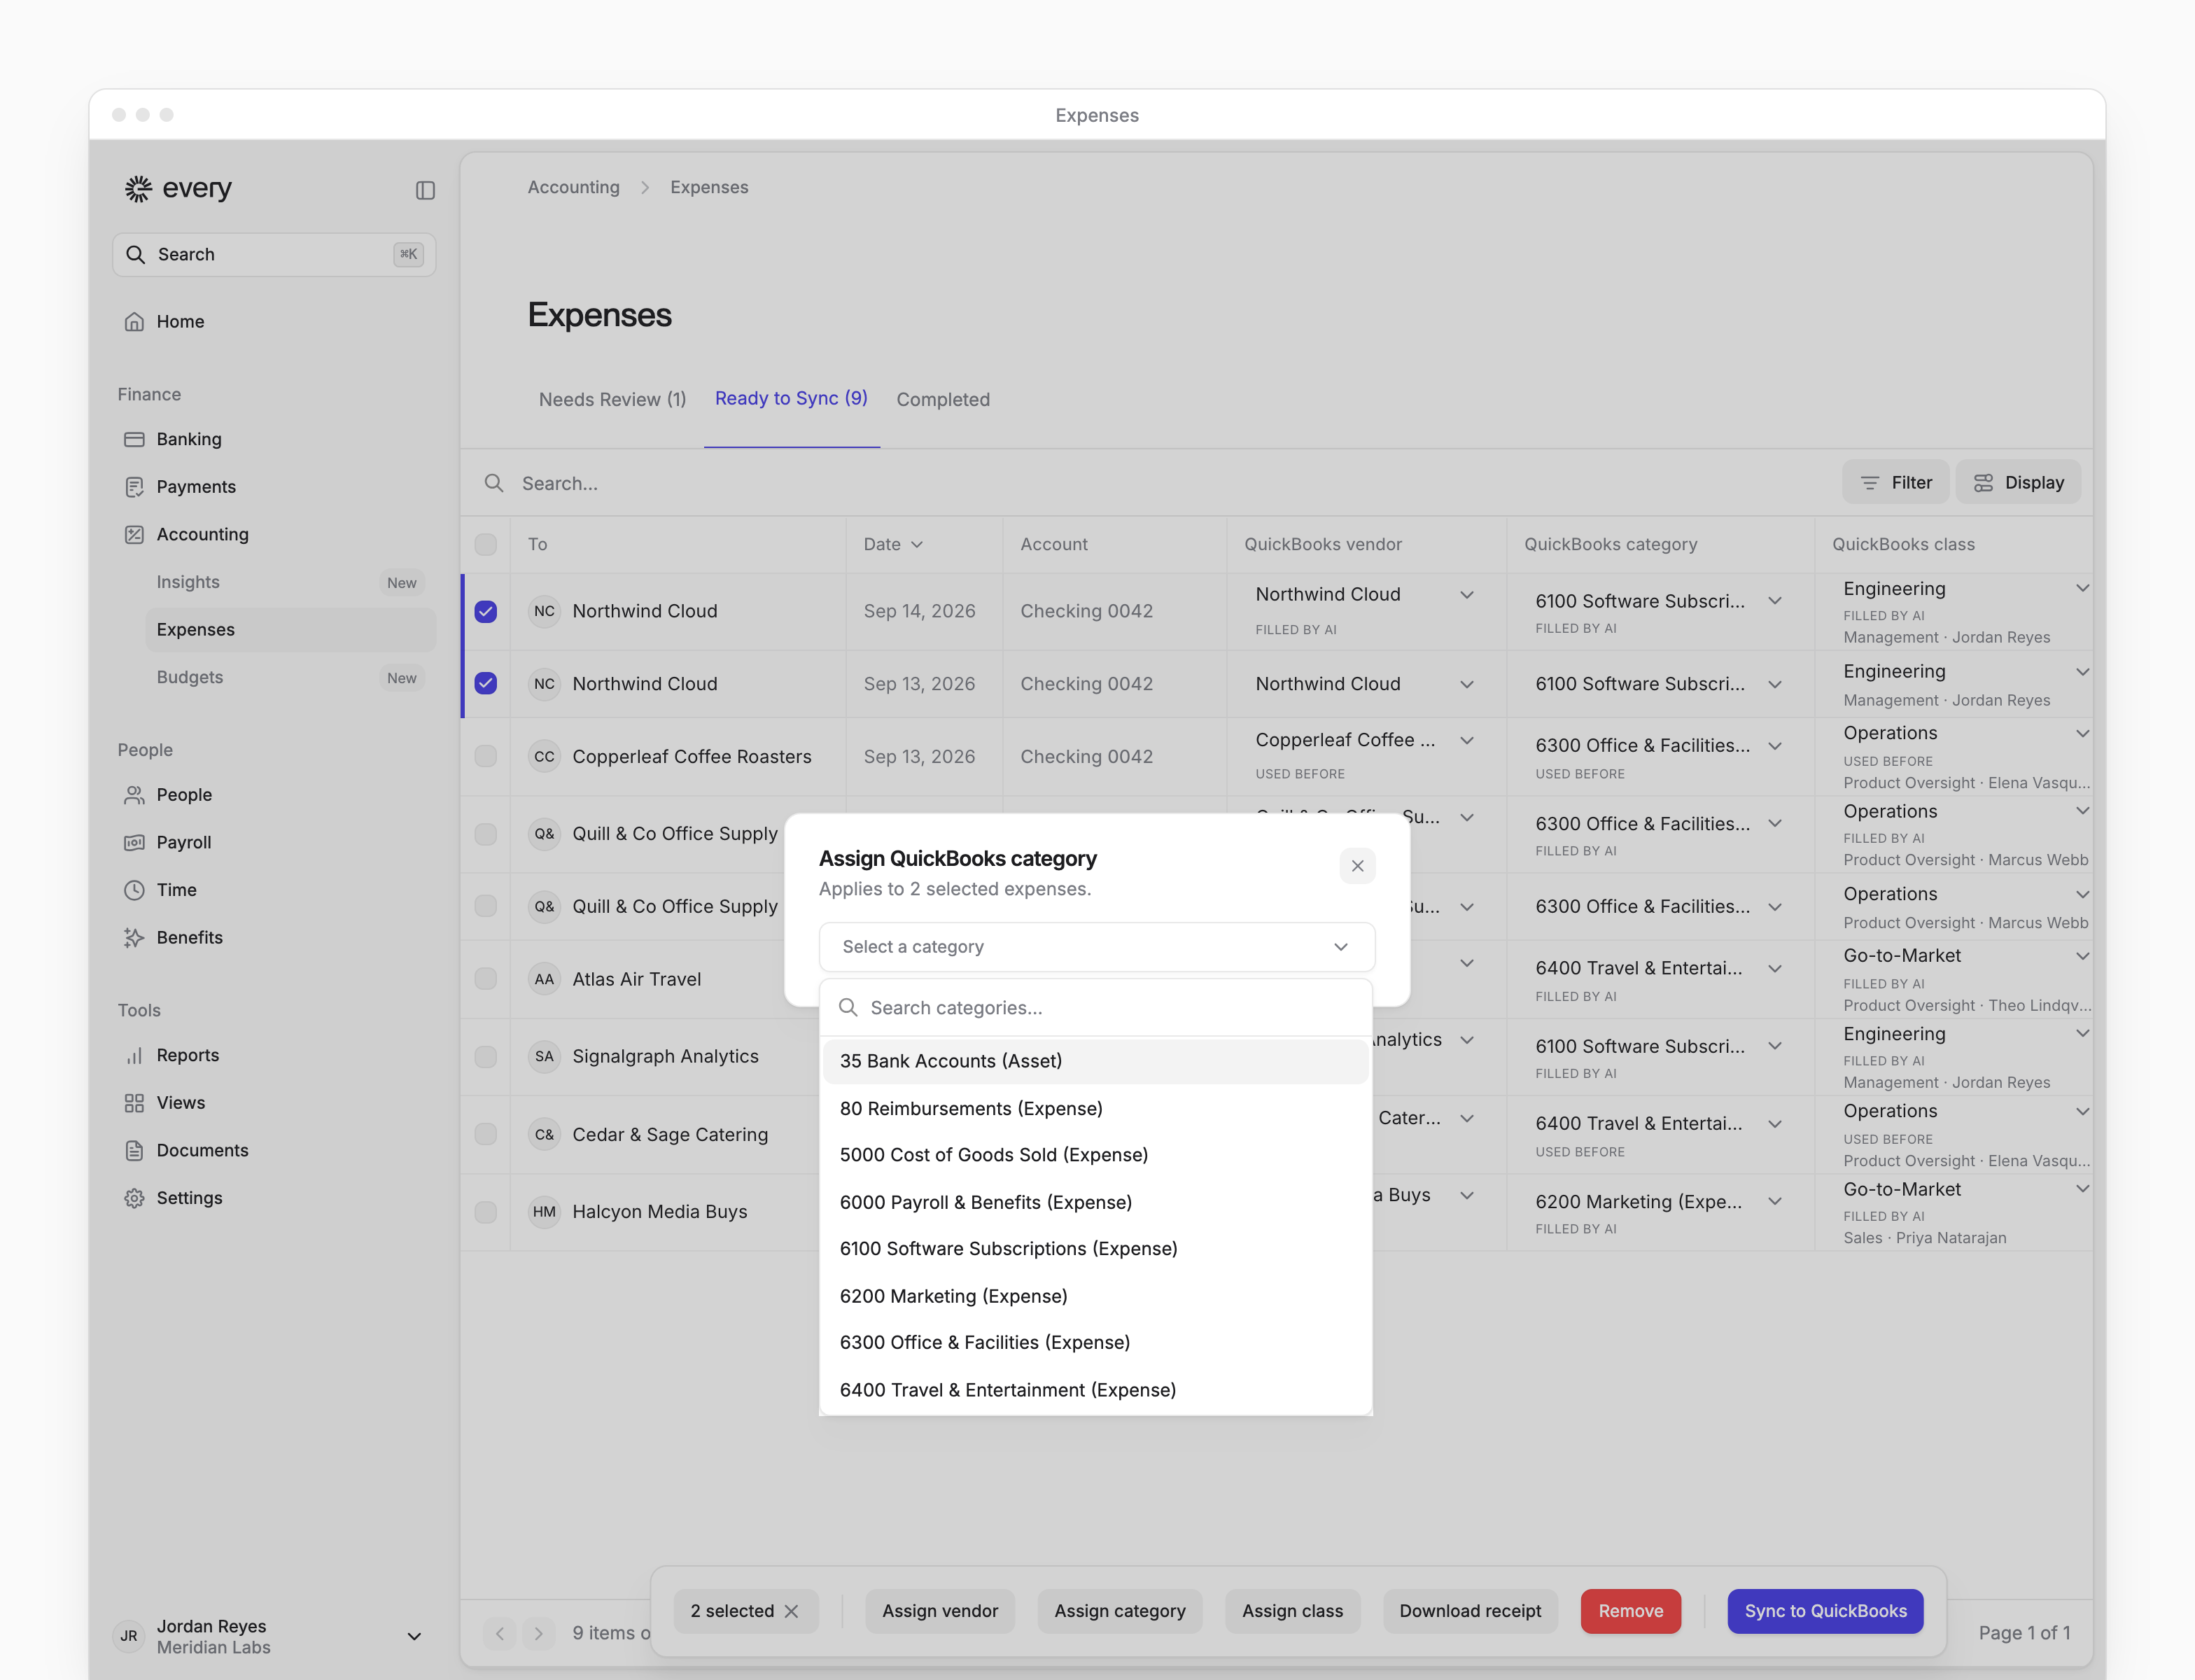The height and width of the screenshot is (1680, 2195).
Task: Click the Assign vendor button
Action: pos(939,1611)
